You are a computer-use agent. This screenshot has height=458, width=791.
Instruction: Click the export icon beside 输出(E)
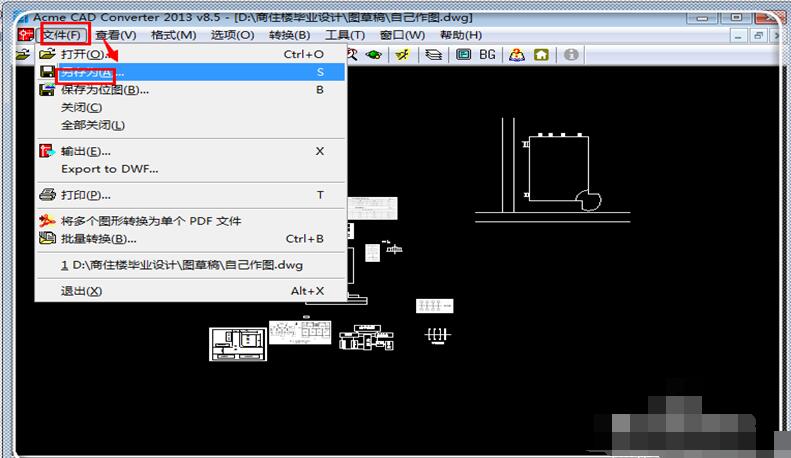click(47, 151)
